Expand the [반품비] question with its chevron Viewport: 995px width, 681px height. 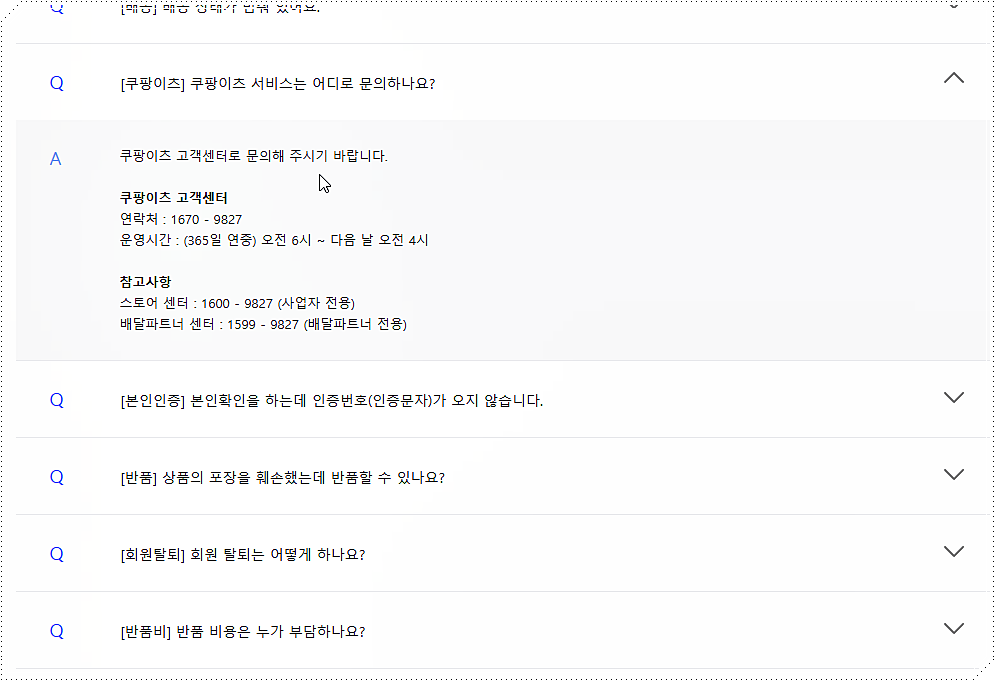(x=953, y=628)
